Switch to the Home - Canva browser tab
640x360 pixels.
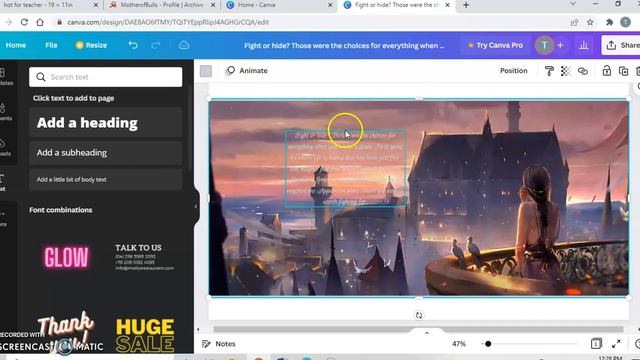point(256,5)
